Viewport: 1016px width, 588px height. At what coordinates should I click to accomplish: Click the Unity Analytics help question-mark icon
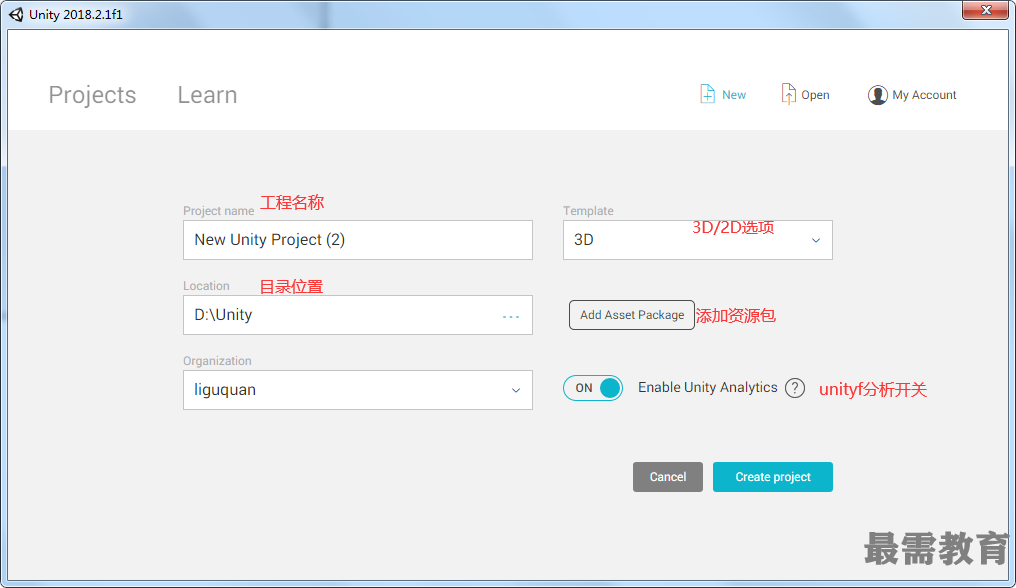click(794, 388)
